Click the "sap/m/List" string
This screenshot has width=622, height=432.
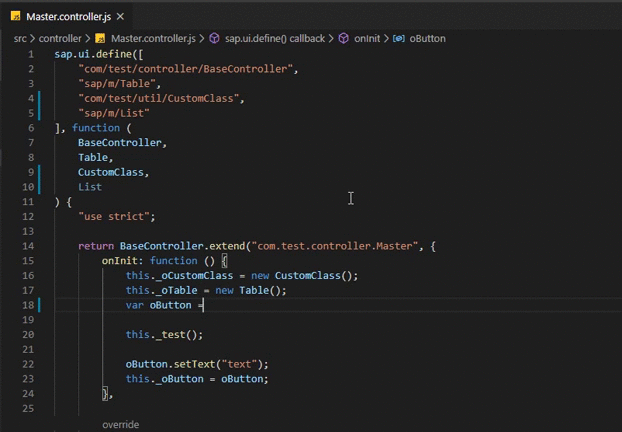pyautogui.click(x=114, y=113)
